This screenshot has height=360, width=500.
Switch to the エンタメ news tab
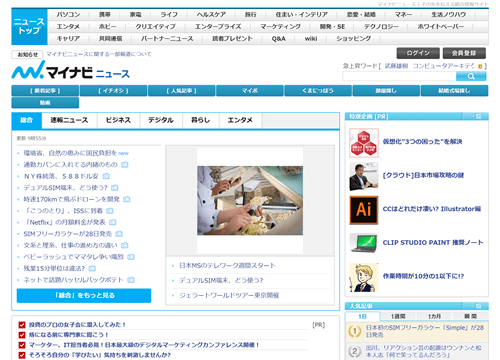(240, 120)
